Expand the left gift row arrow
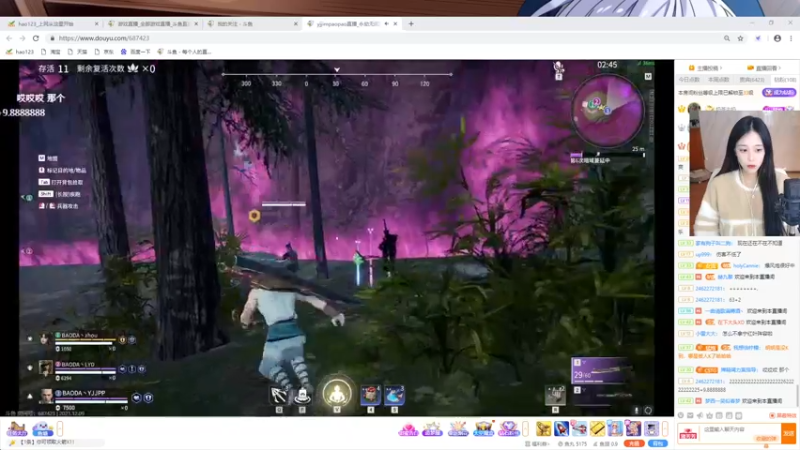Screen dimensions: 800x450 (x=526, y=429)
